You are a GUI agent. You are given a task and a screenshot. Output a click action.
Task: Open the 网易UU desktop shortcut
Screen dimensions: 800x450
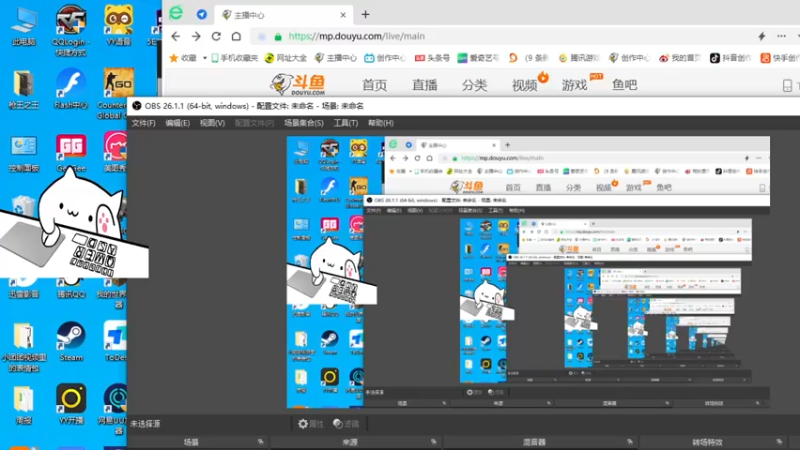tap(115, 408)
